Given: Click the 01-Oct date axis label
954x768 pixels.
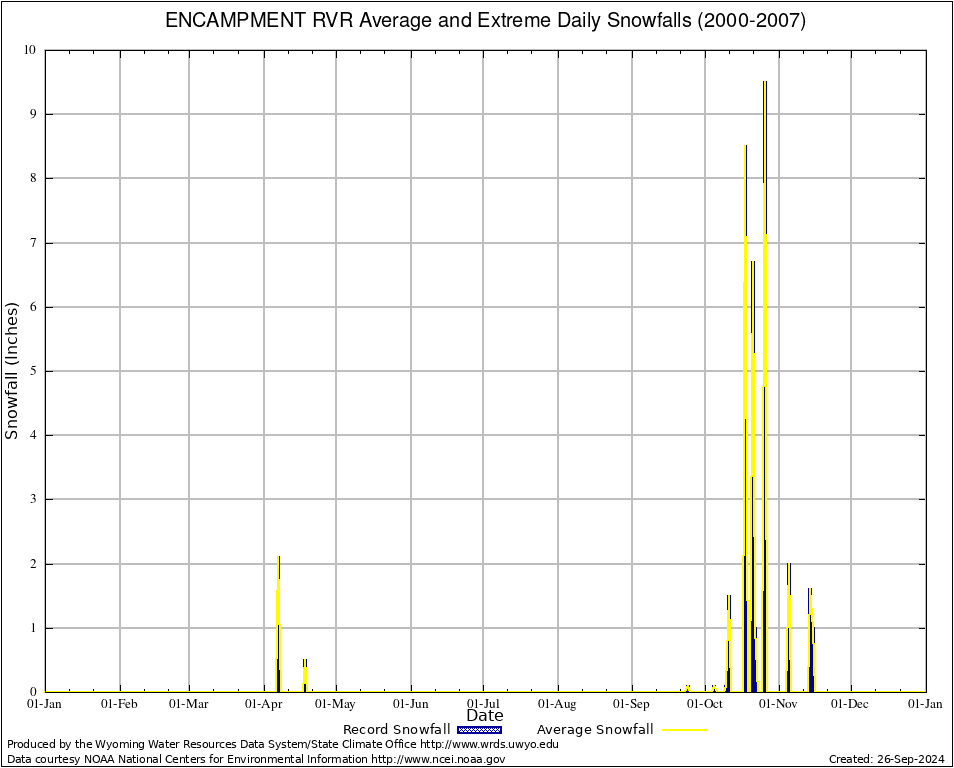Looking at the screenshot, I should (704, 704).
